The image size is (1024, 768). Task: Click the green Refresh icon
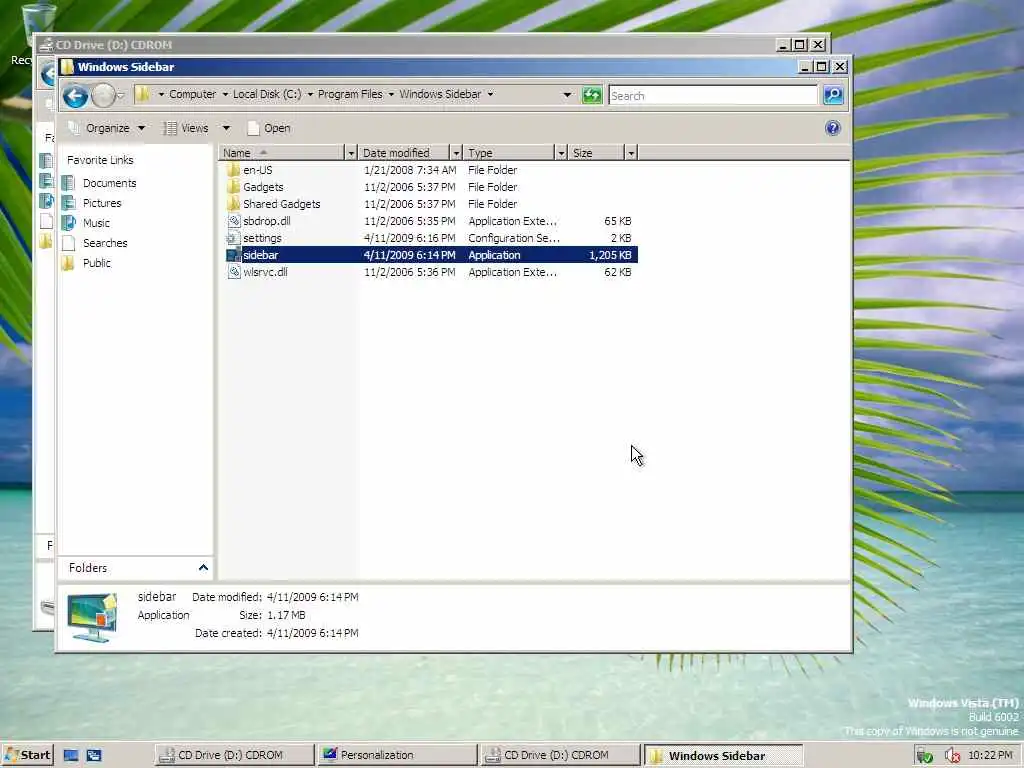(x=592, y=95)
